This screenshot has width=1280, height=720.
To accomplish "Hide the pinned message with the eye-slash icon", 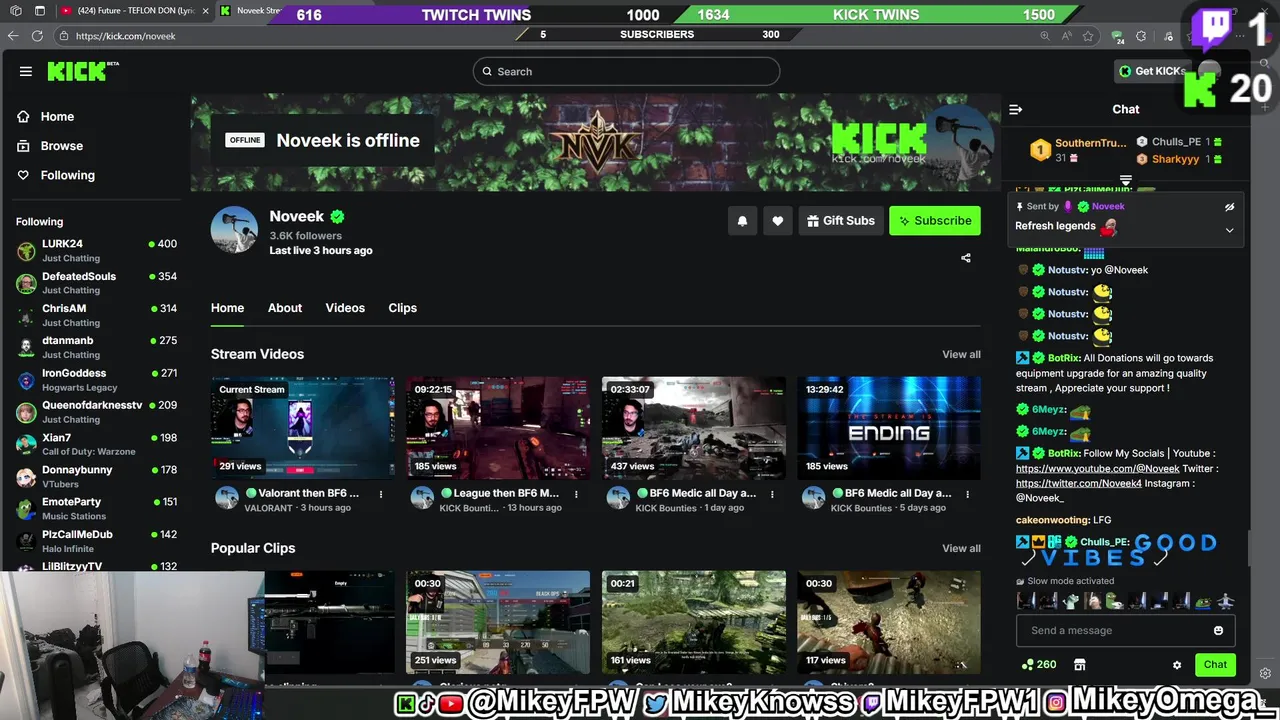I will 1230,207.
